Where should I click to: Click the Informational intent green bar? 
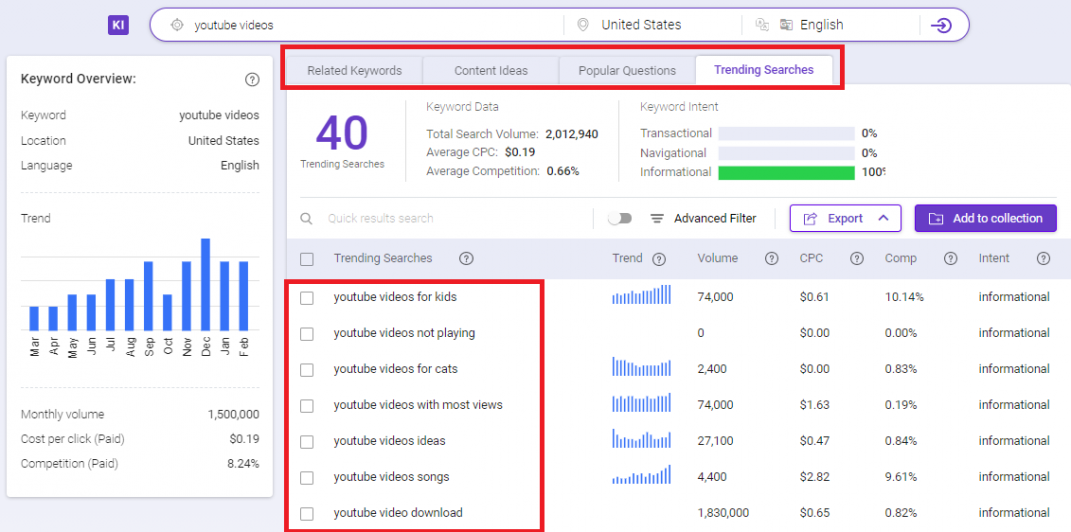(786, 173)
